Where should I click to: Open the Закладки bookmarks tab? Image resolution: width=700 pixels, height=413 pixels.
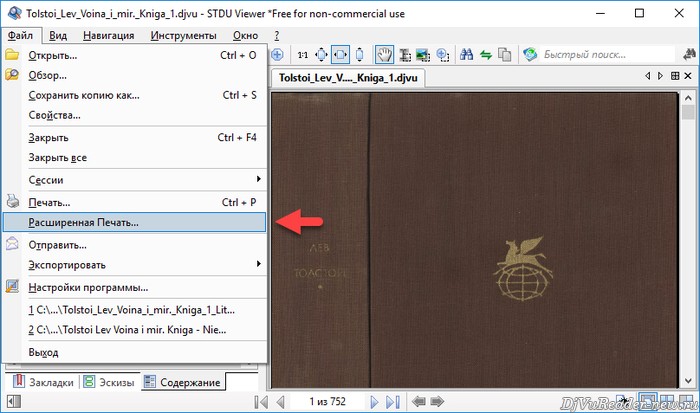click(43, 382)
